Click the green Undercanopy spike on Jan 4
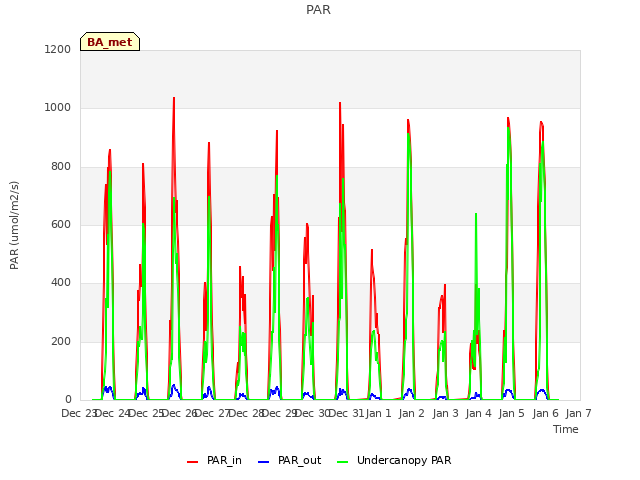Viewport: 640px width, 480px height. 476,214
